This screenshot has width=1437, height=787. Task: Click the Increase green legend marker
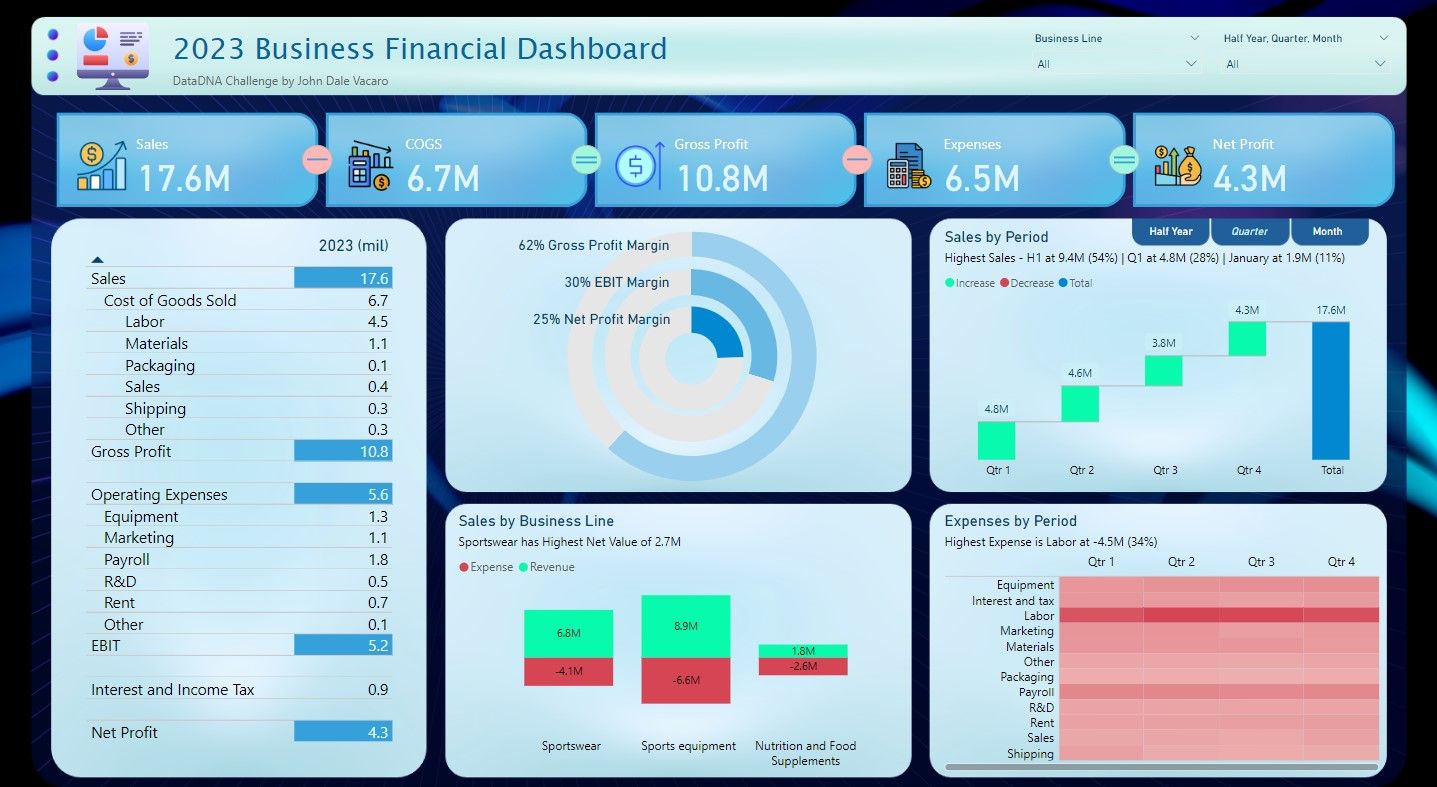tap(950, 283)
